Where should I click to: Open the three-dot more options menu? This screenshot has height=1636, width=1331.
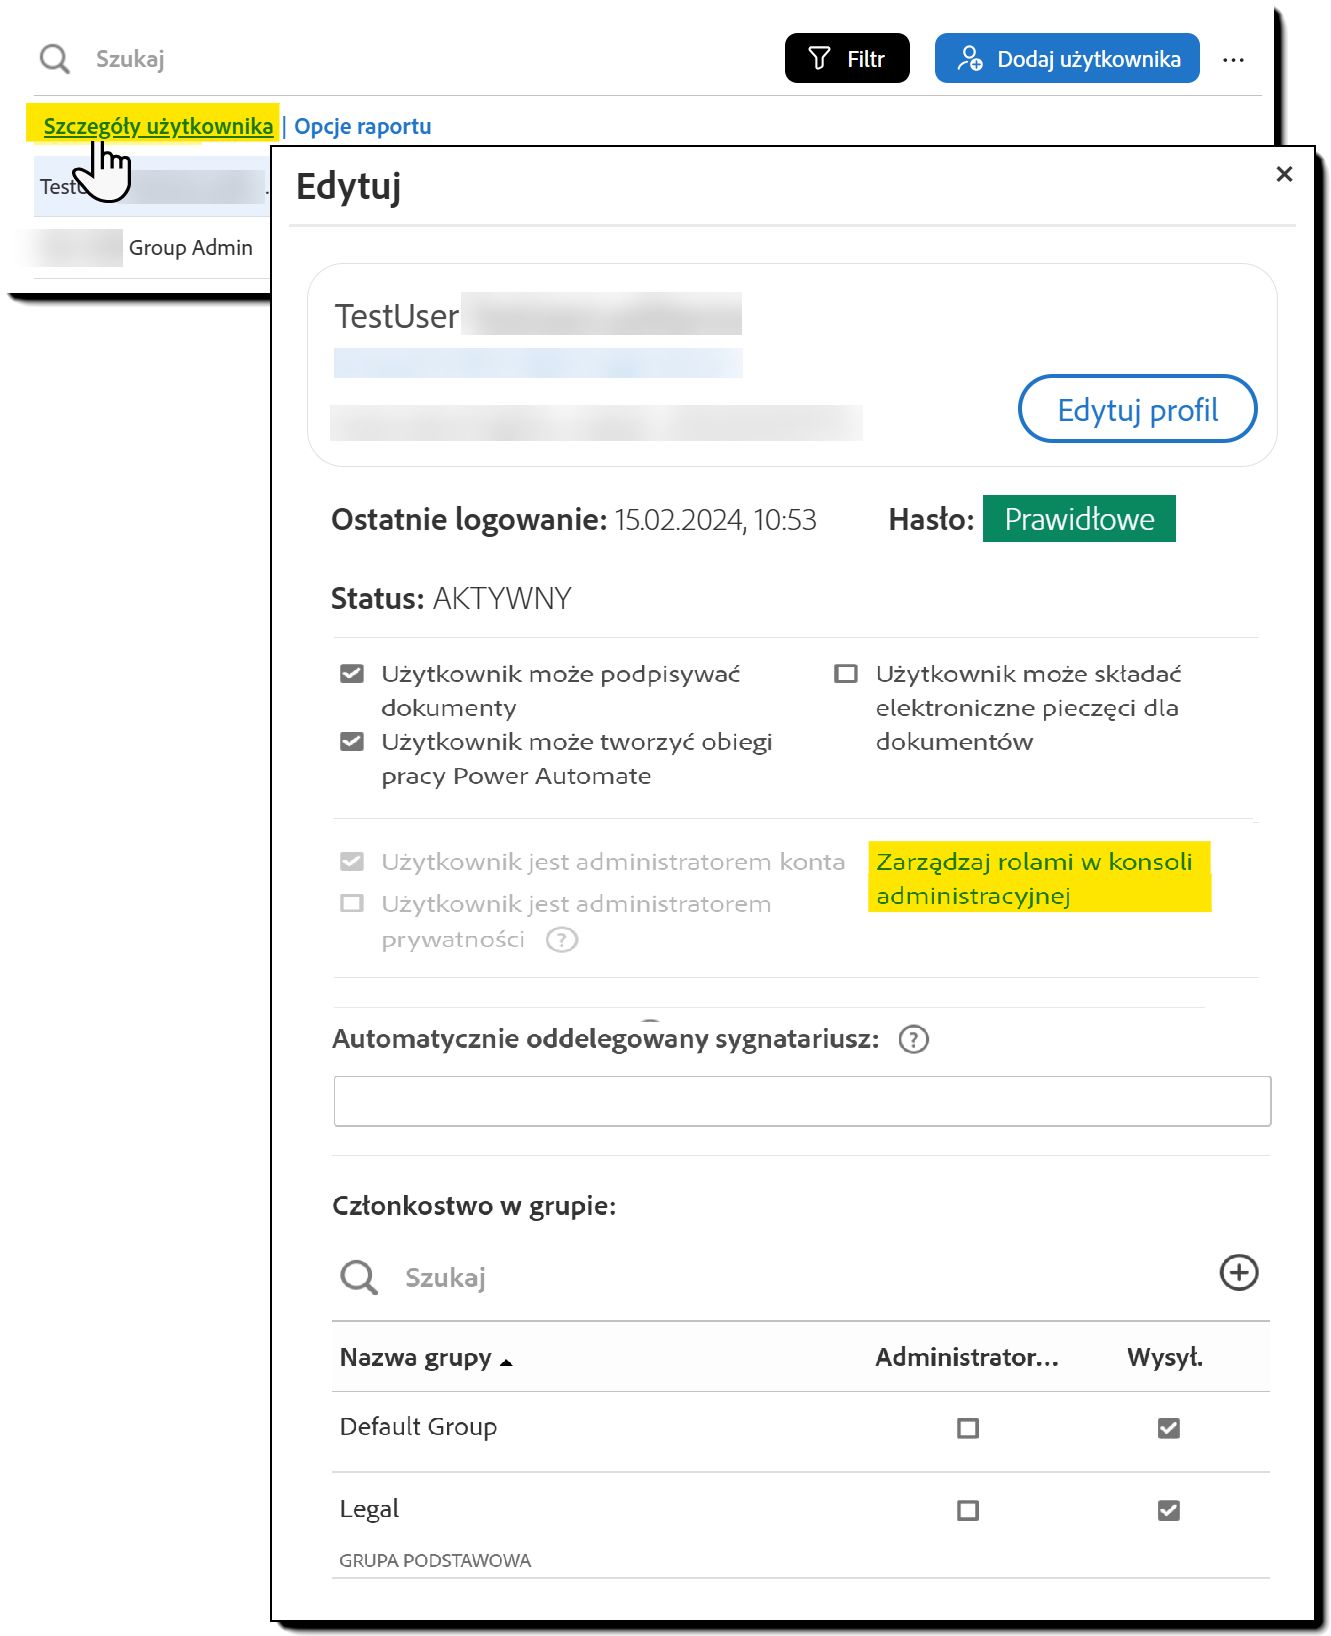(1233, 60)
